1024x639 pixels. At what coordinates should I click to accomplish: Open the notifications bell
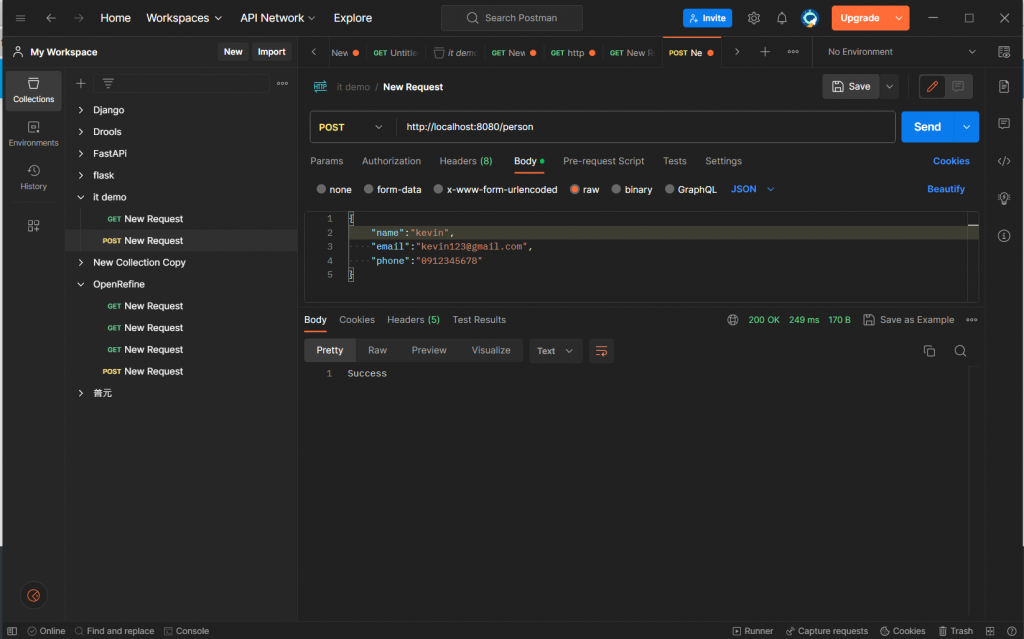(782, 18)
